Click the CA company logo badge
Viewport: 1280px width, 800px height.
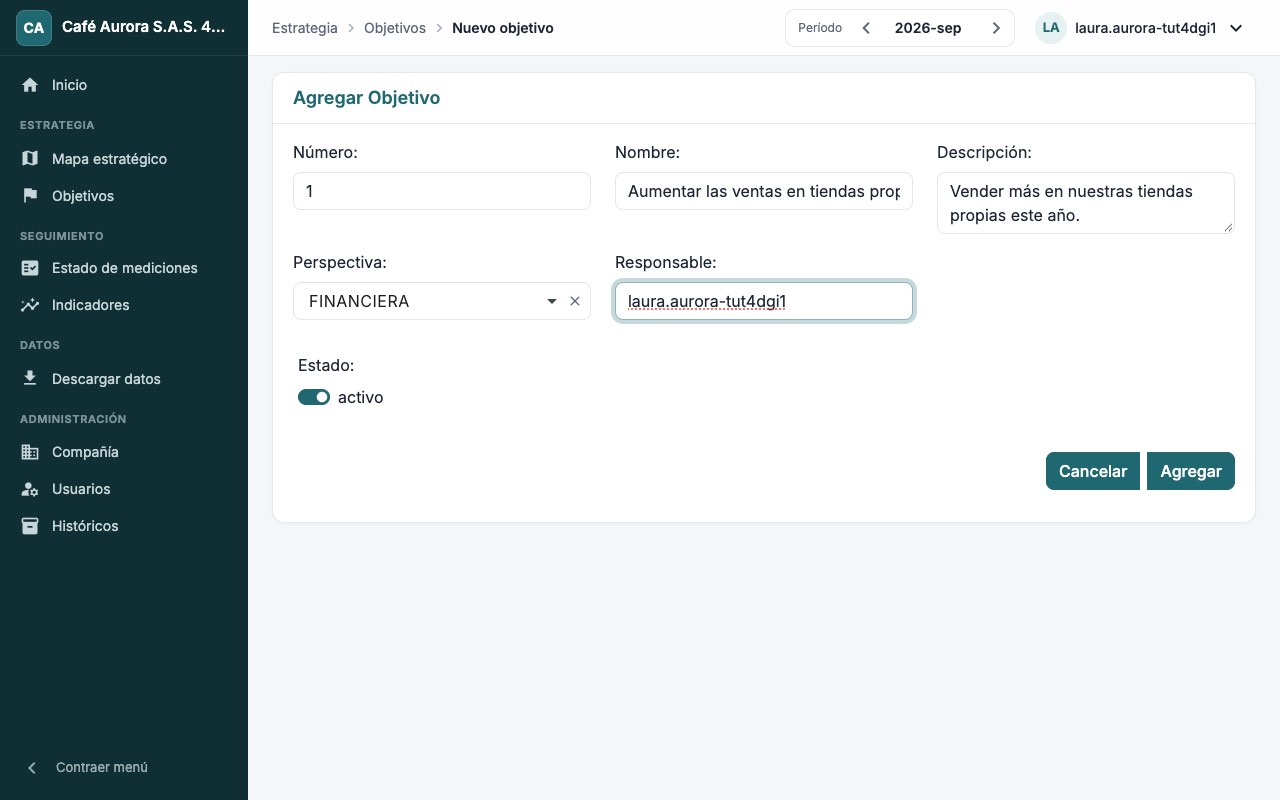pos(34,28)
